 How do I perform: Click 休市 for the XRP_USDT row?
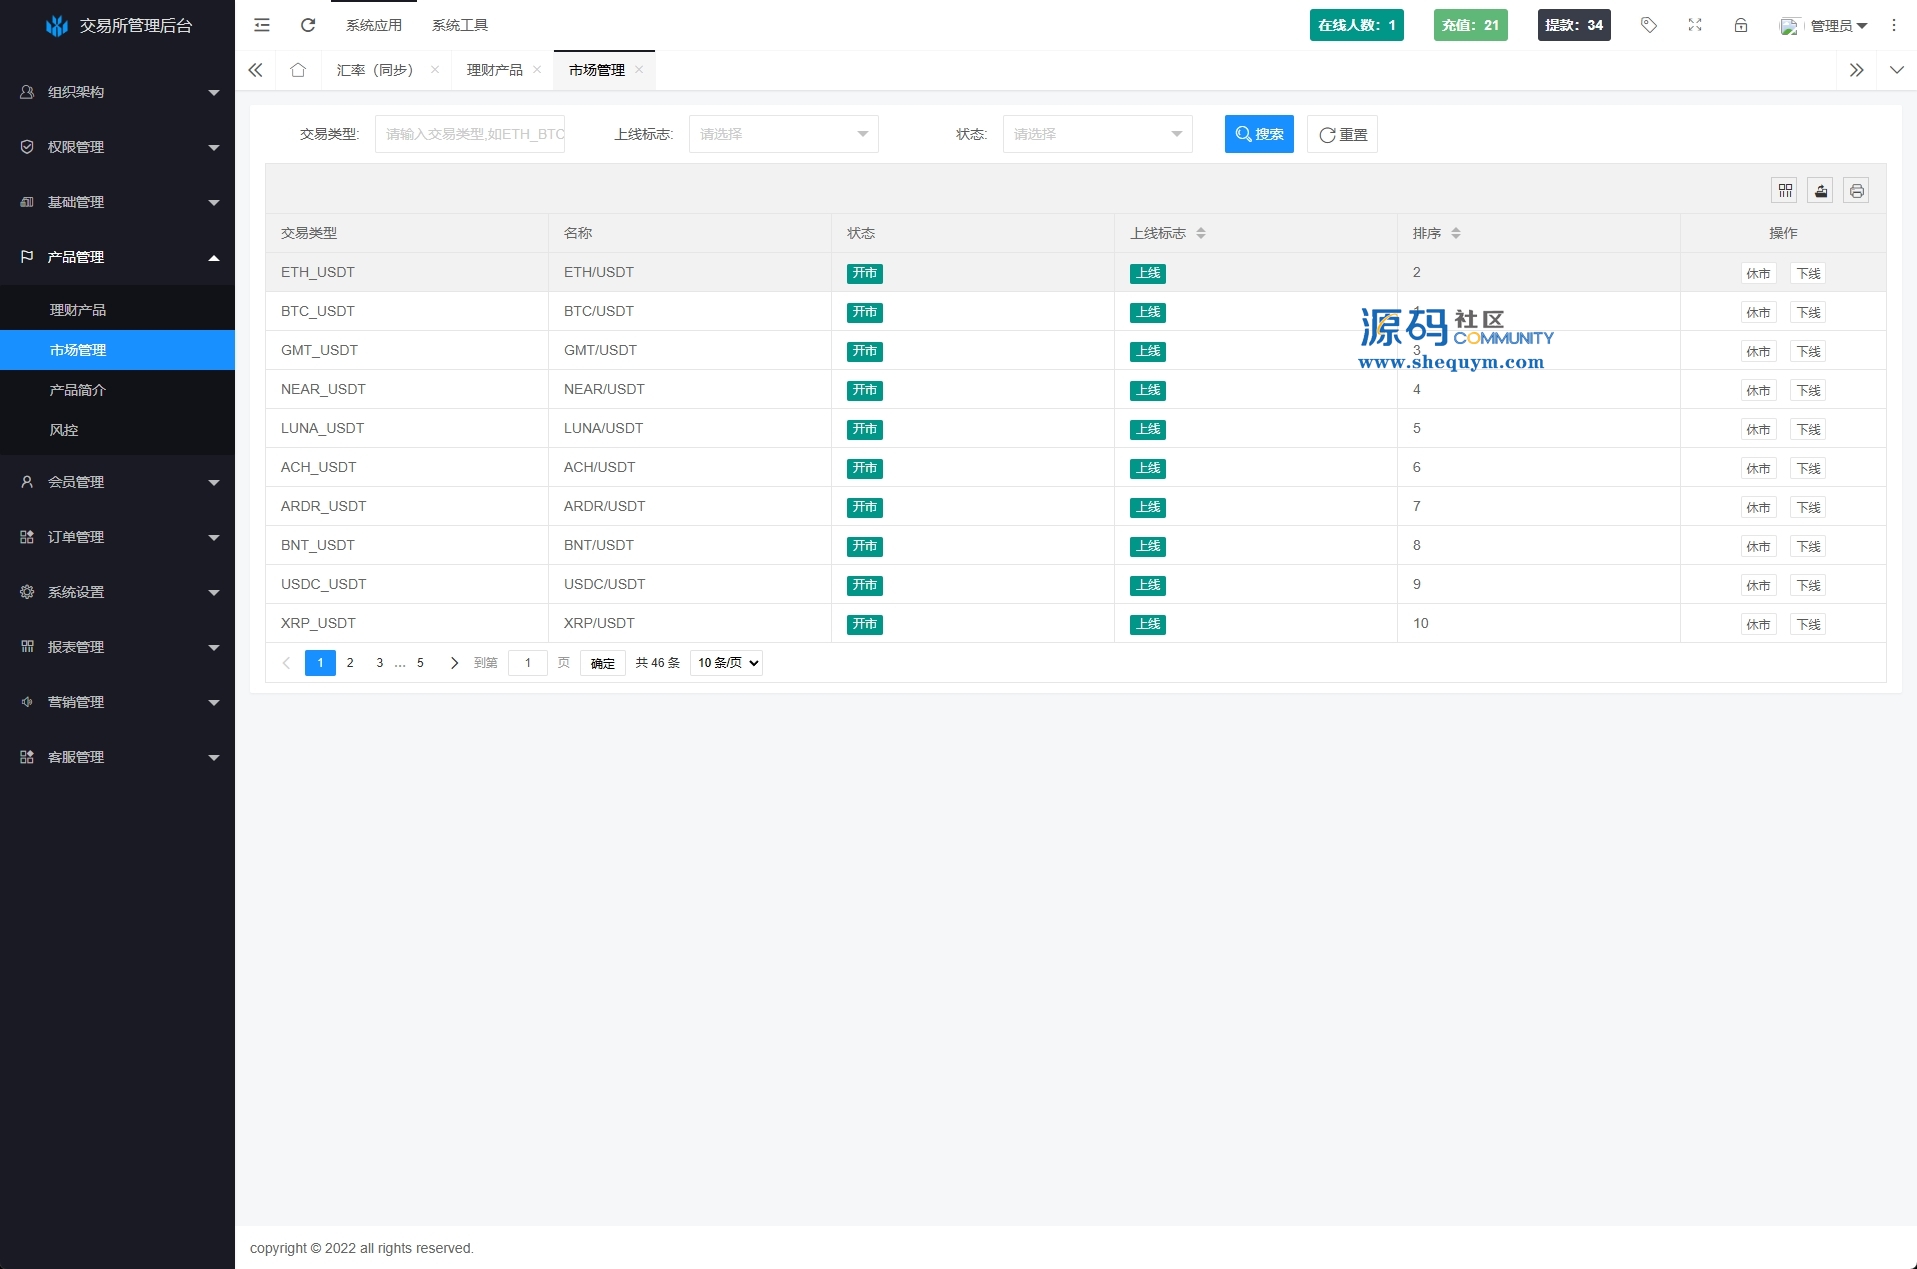pyautogui.click(x=1758, y=625)
